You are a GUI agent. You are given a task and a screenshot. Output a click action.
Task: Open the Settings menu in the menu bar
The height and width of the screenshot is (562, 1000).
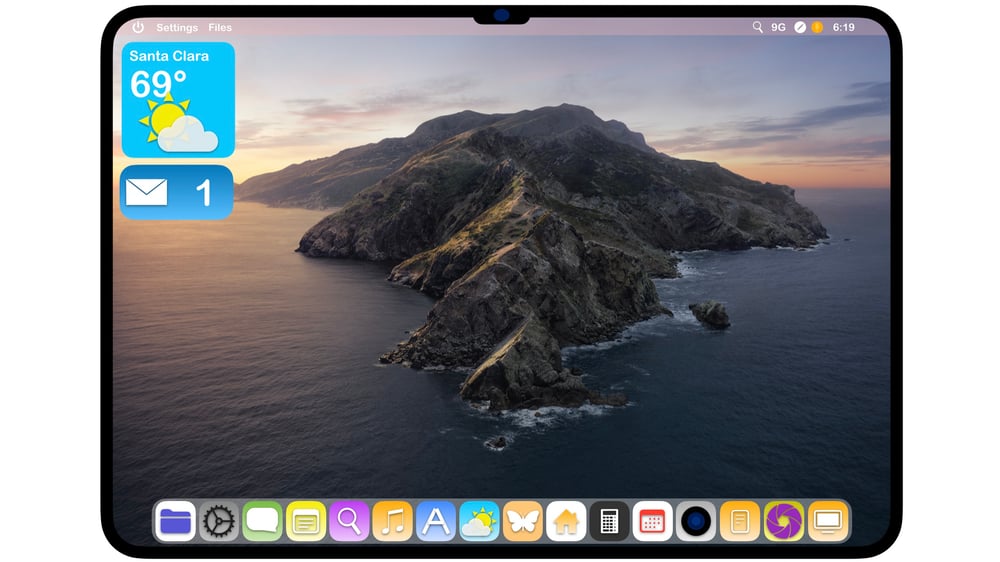pos(177,27)
